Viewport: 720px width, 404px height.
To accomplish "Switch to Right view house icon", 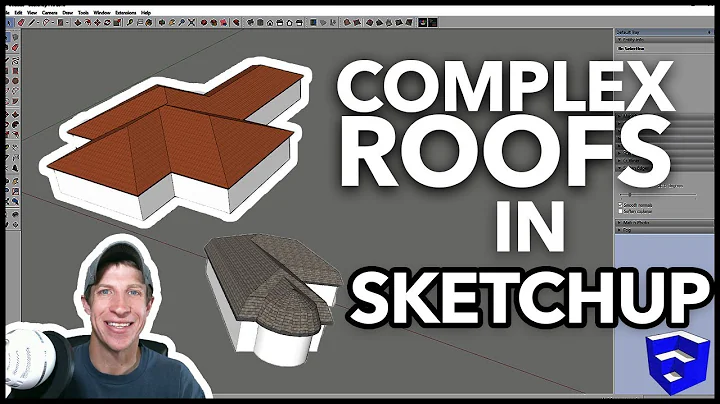I will 280,22.
